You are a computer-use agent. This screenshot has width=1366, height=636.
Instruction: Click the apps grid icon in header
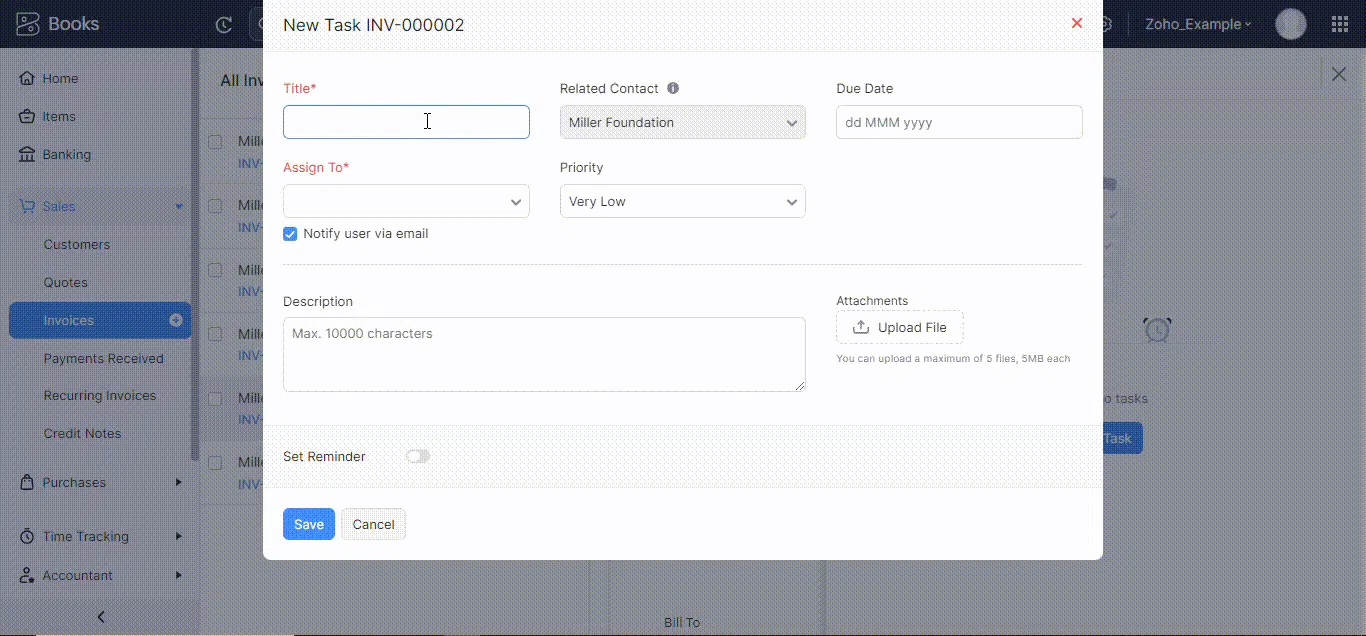pyautogui.click(x=1340, y=24)
